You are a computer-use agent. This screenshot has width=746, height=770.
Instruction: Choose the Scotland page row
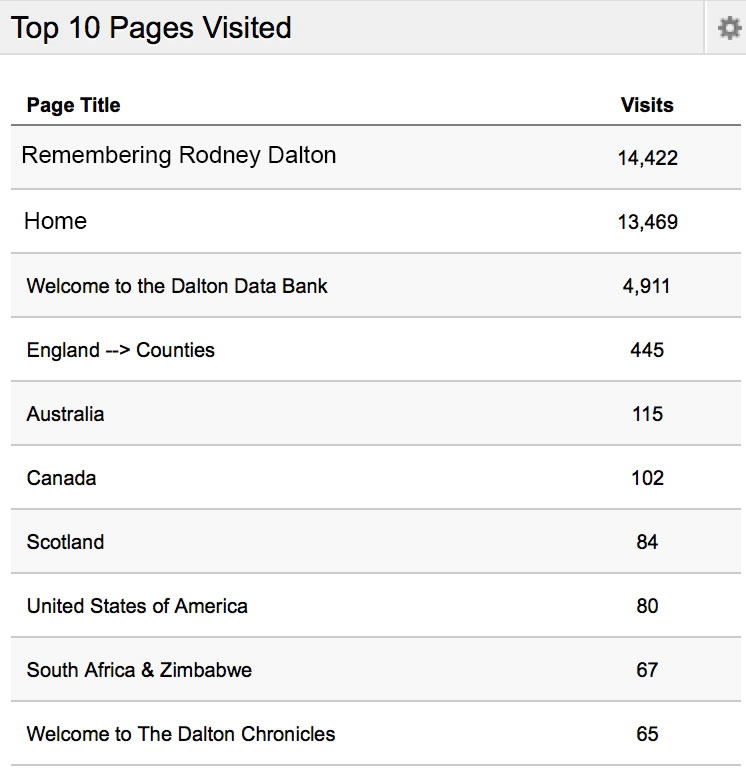click(x=65, y=542)
